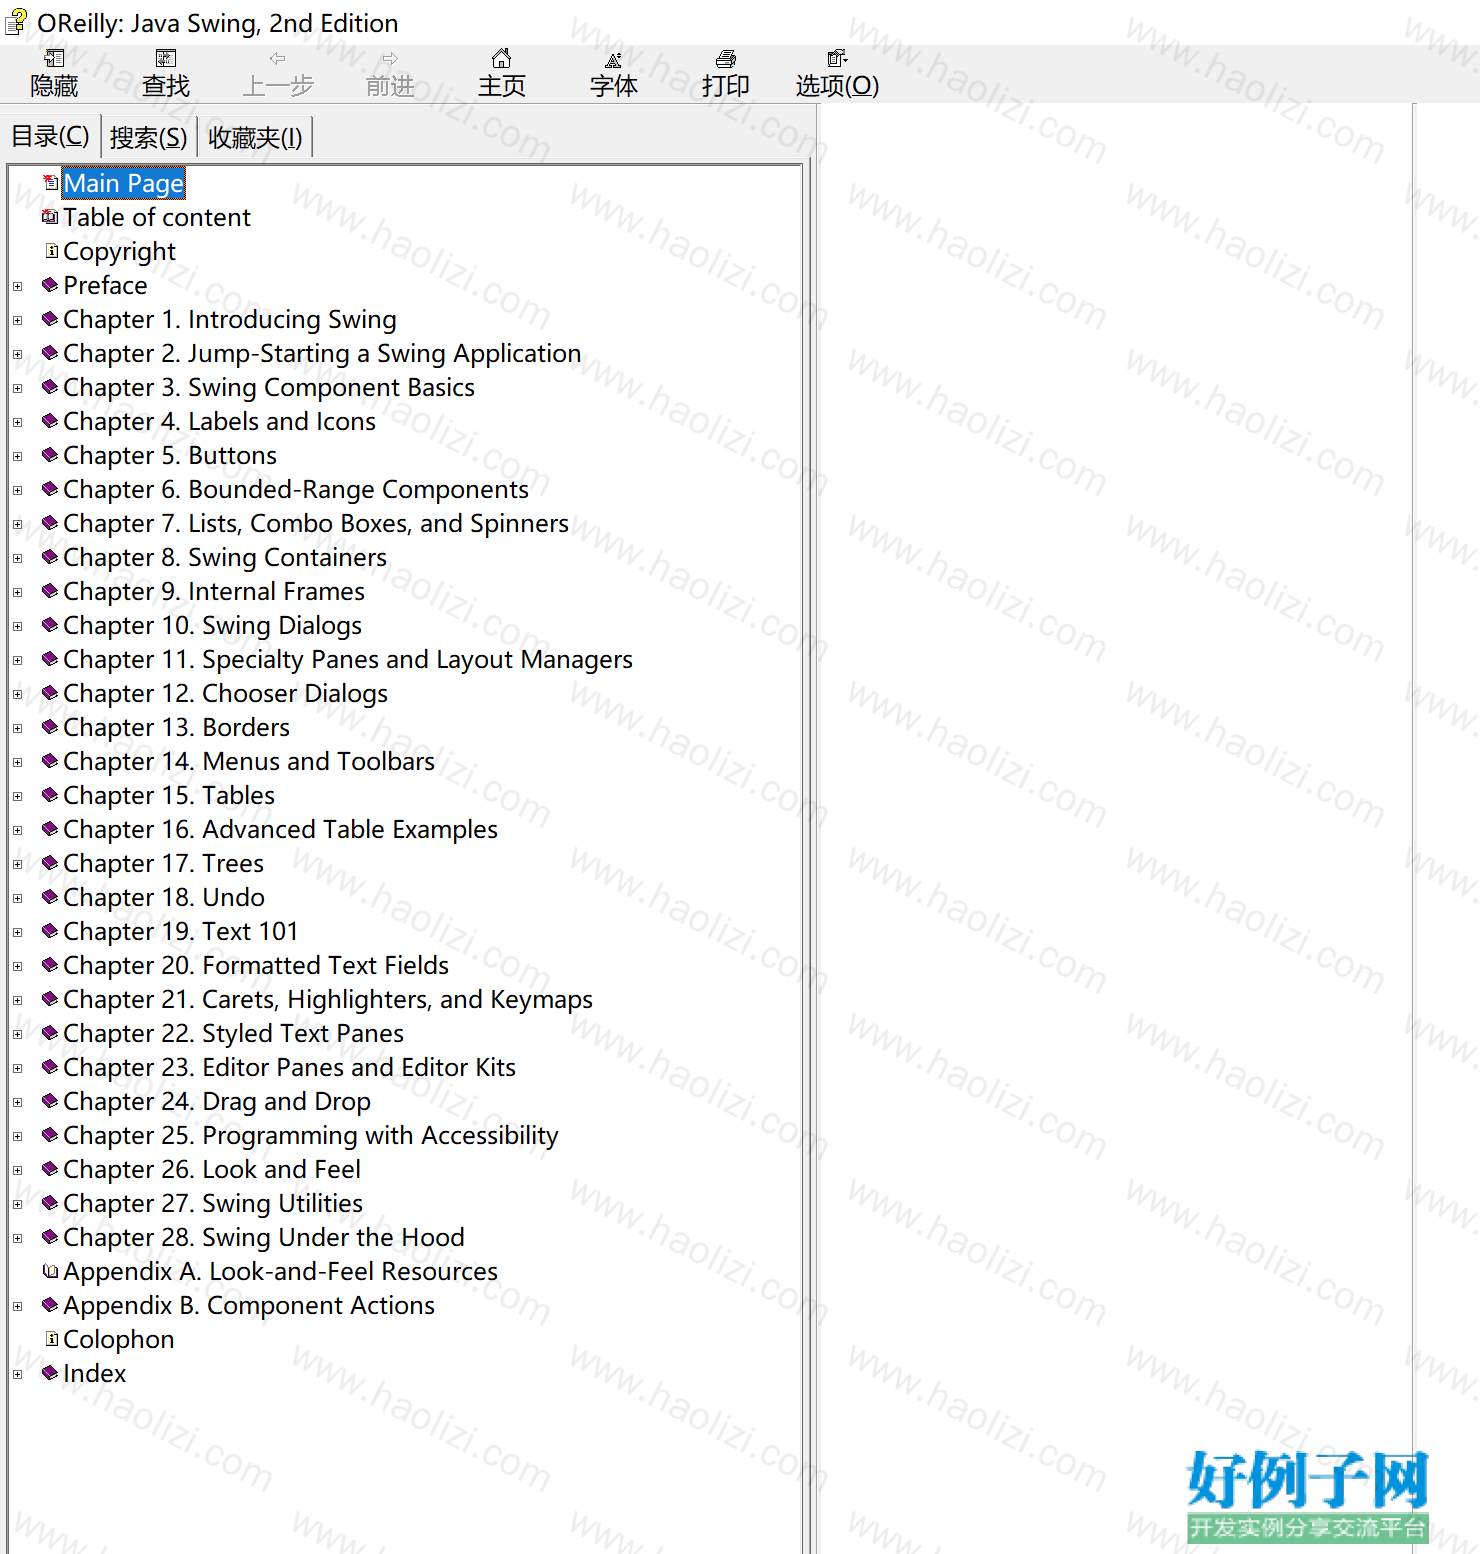Open Appendix A. Look-and-Feel Resources
The height and width of the screenshot is (1554, 1480).
click(280, 1271)
